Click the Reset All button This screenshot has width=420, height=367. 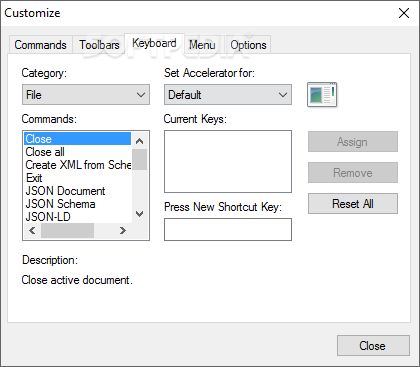[x=353, y=203]
